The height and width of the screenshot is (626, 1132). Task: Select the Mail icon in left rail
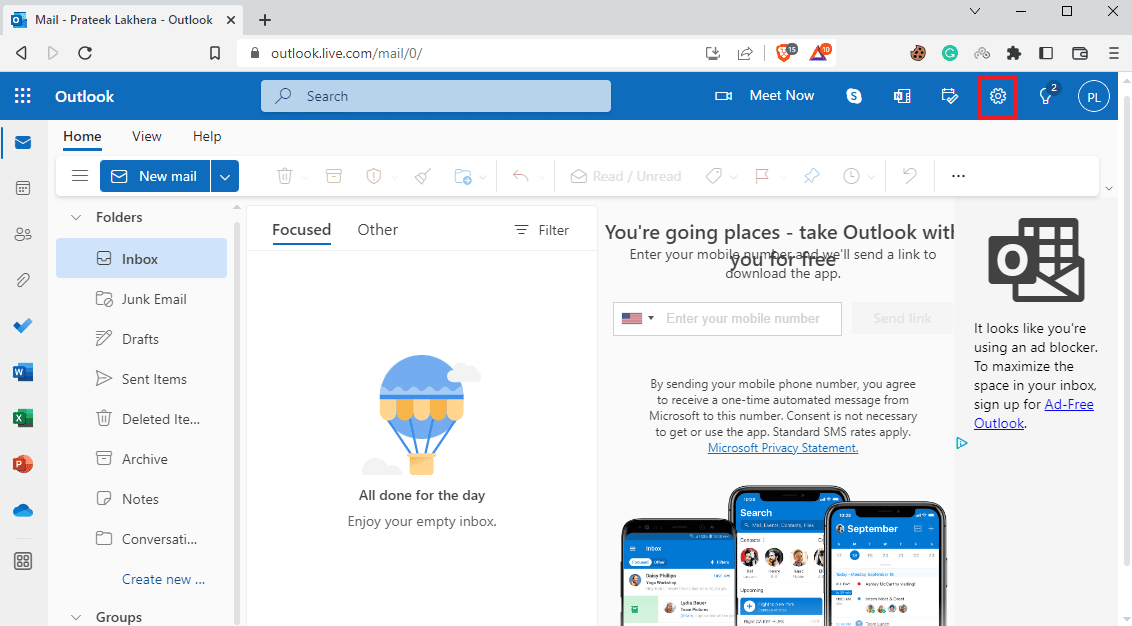point(23,142)
